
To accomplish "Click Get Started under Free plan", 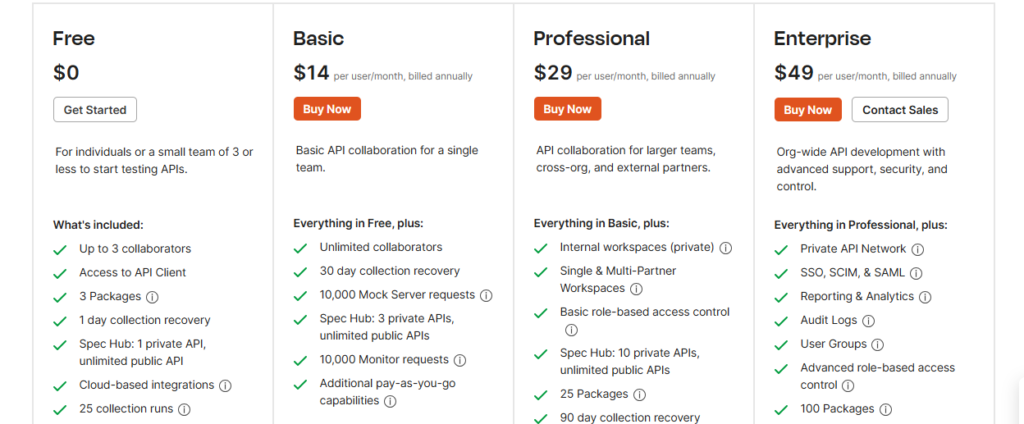I will [x=95, y=110].
